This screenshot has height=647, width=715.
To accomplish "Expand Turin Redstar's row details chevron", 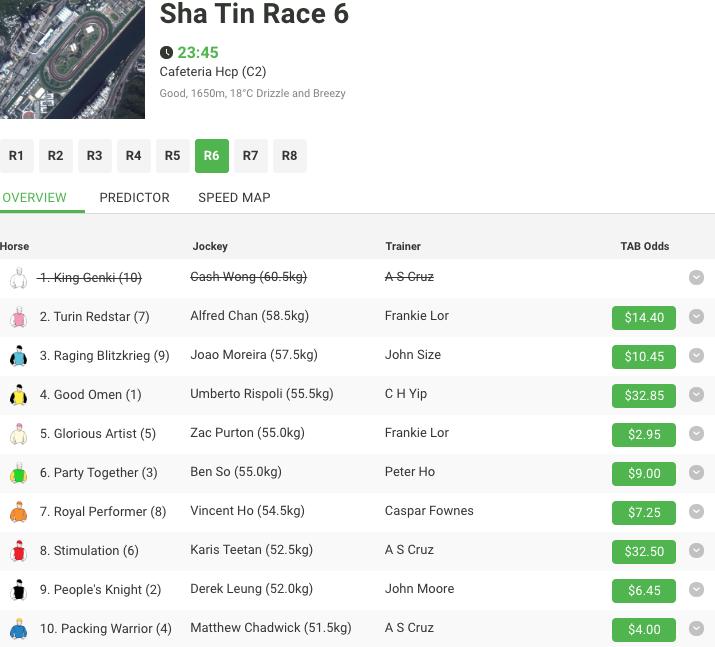I will (697, 317).
